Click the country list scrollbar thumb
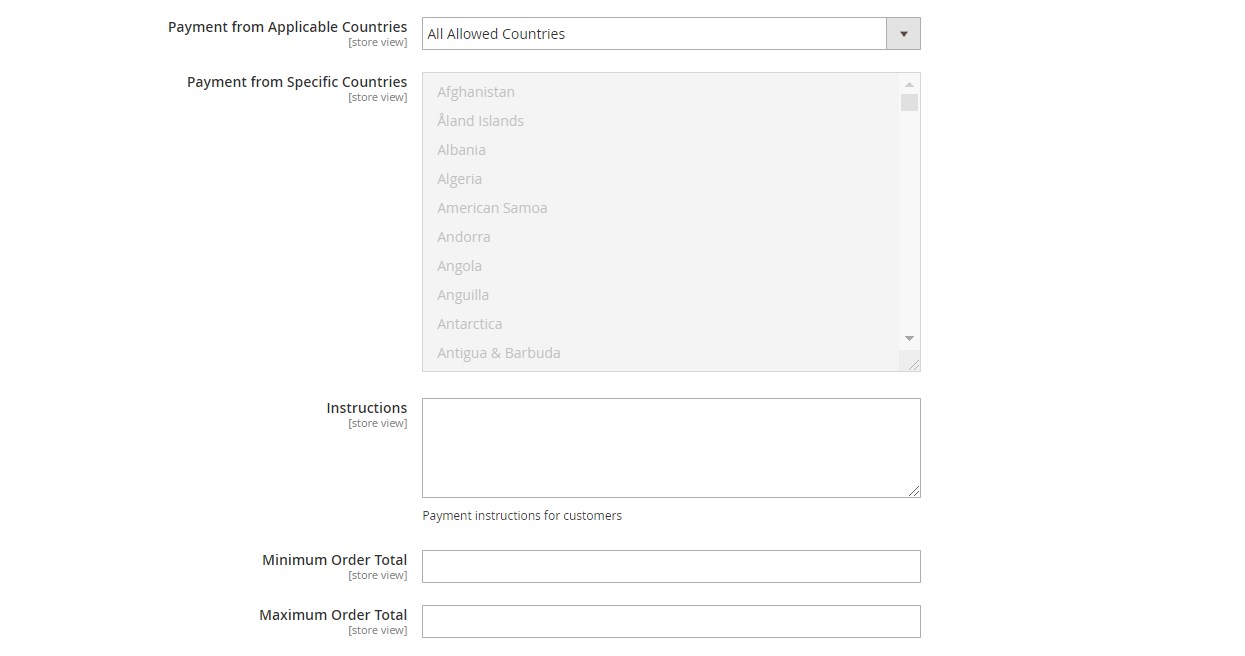1245x656 pixels. [909, 102]
